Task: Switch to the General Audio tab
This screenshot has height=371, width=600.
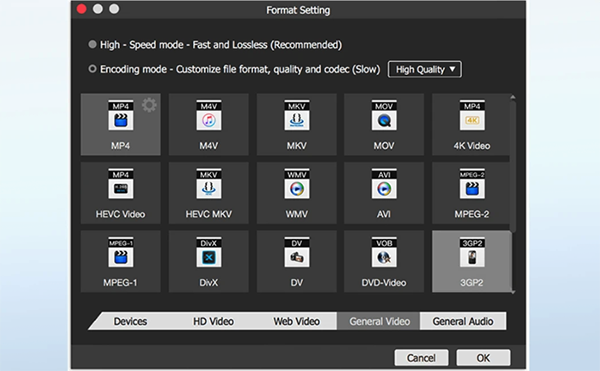Action: tap(463, 321)
